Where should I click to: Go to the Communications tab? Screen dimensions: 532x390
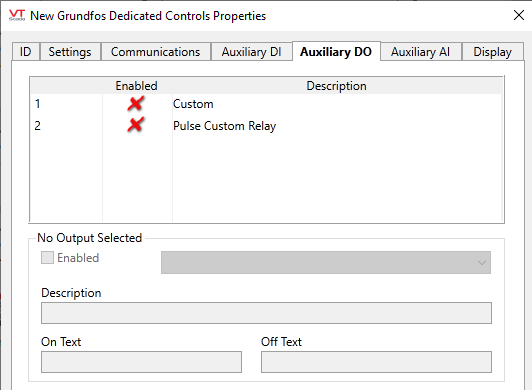(156, 52)
